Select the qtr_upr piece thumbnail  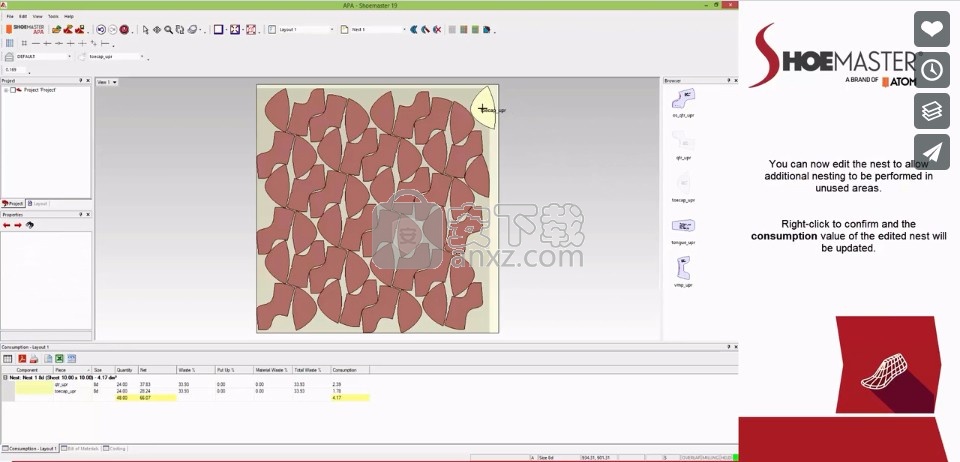pos(683,141)
